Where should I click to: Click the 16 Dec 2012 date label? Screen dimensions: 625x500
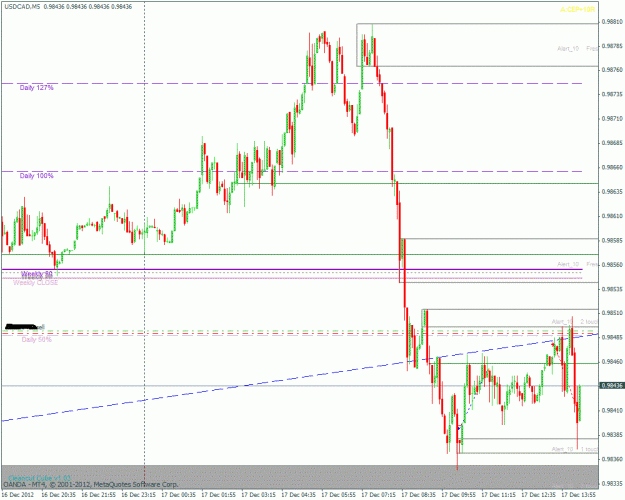point(18,495)
